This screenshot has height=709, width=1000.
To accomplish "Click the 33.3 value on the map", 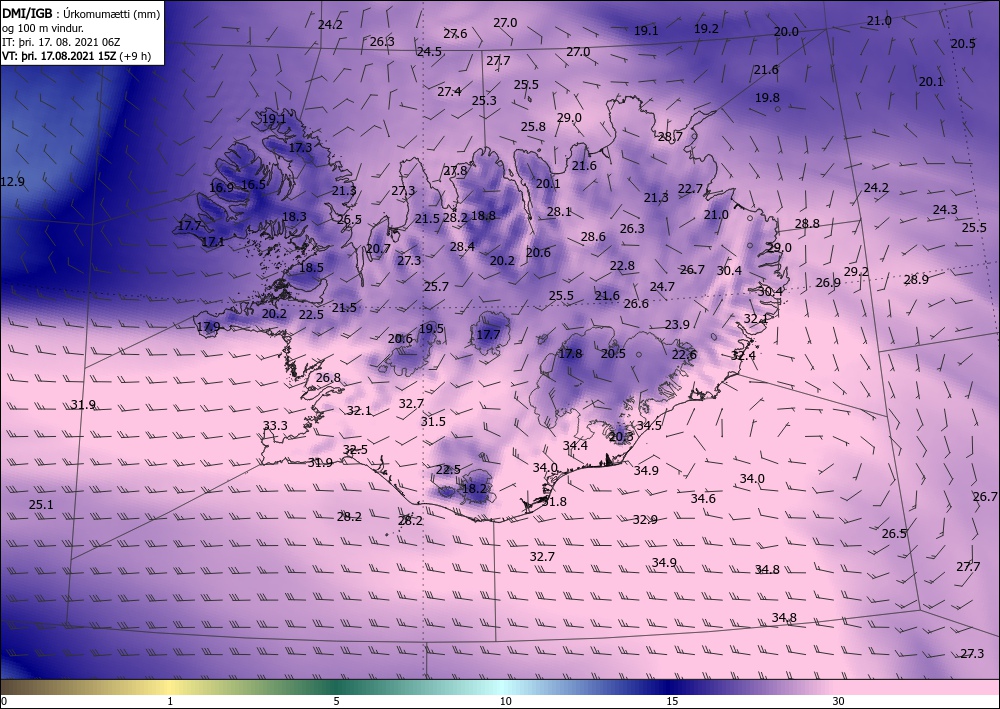I will [x=275, y=426].
